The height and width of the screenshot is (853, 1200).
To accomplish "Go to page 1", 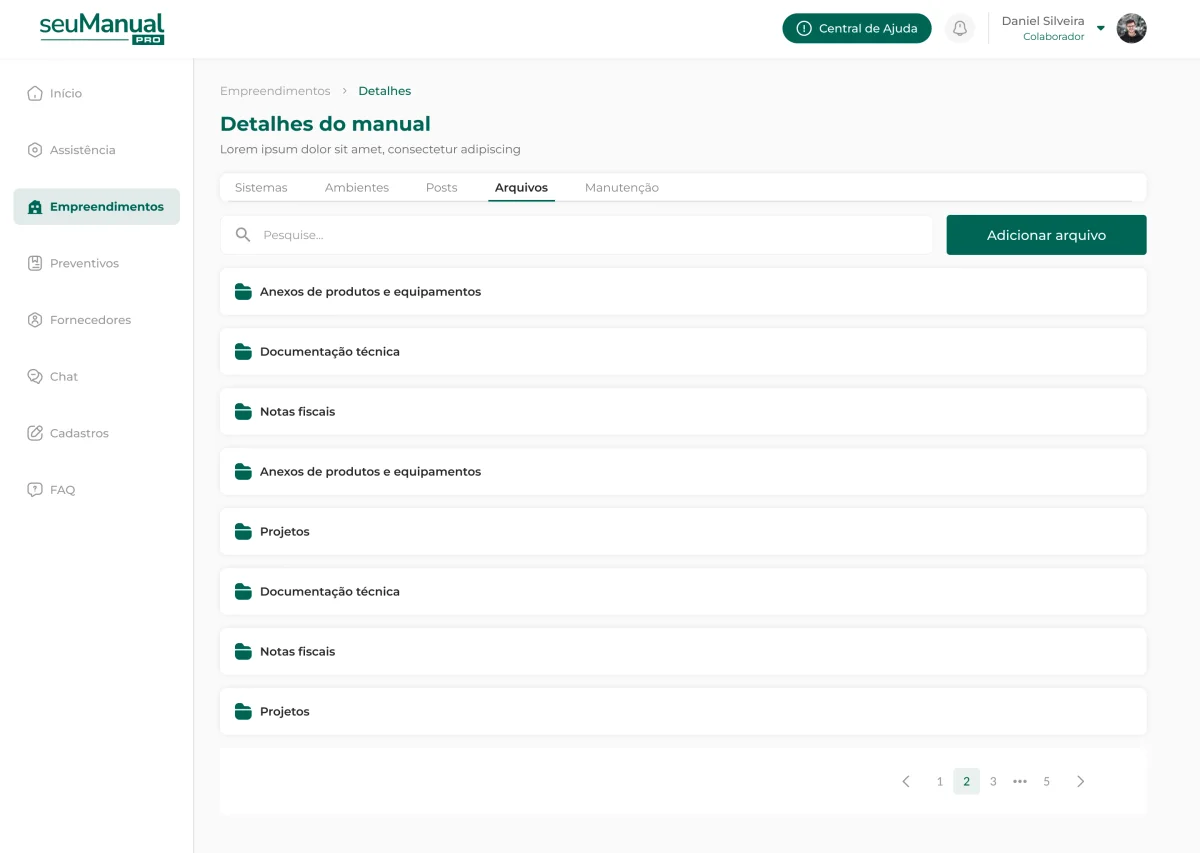I will coord(940,781).
